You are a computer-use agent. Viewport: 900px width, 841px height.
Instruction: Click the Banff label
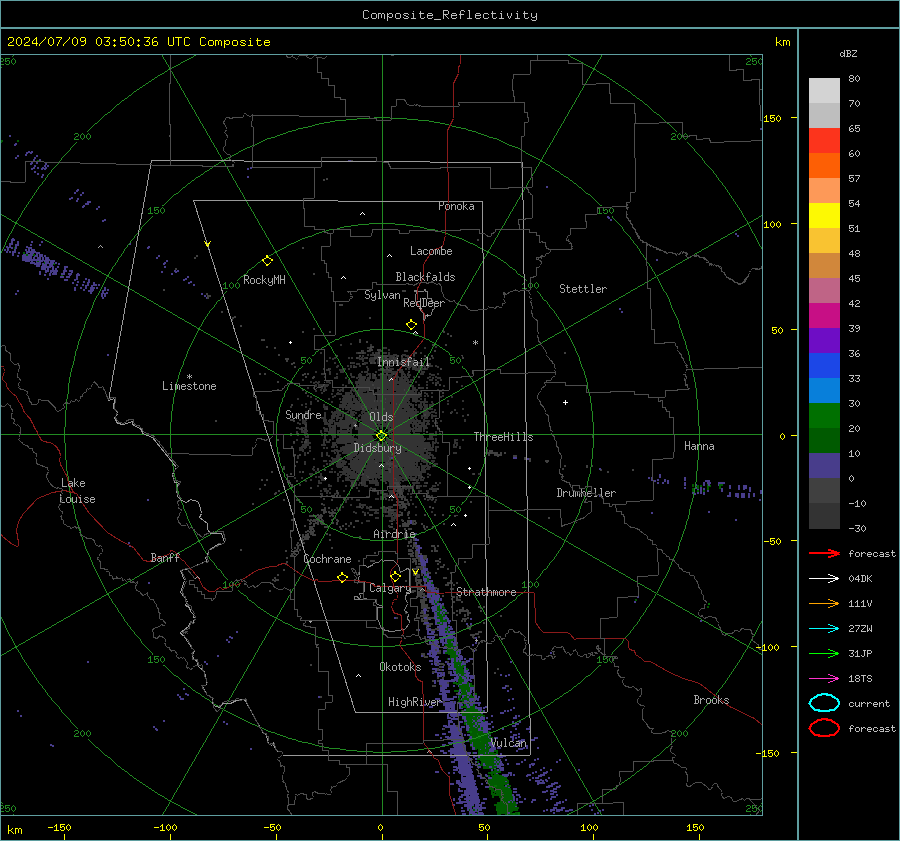click(x=165, y=558)
